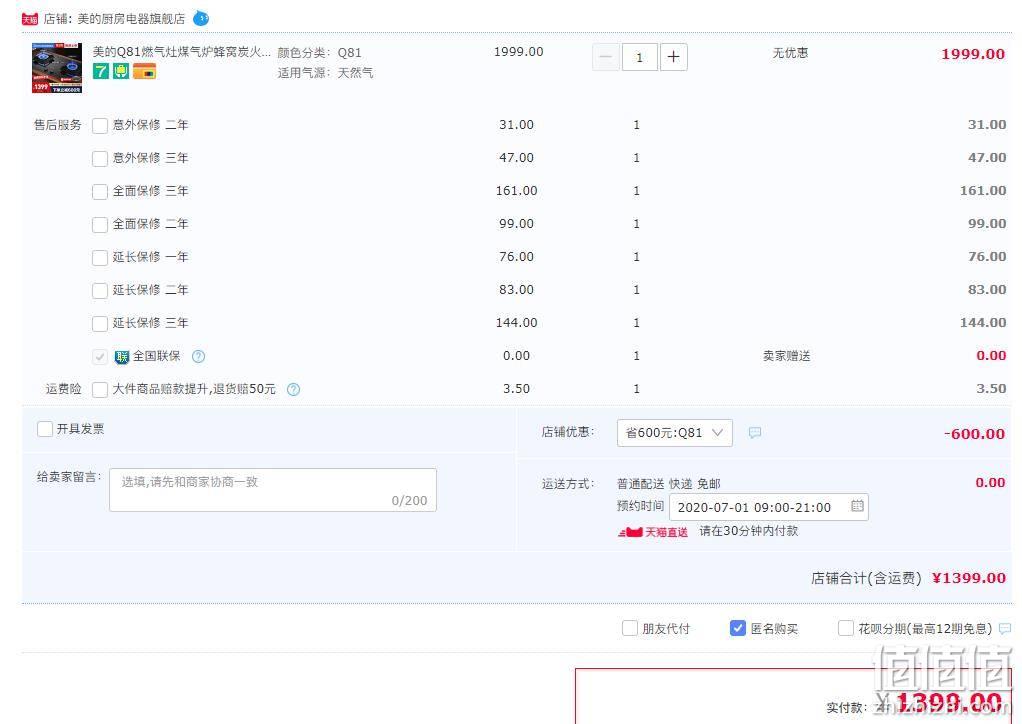Open the calendar picker in the 预约时间 field
The height and width of the screenshot is (724, 1022).
[857, 506]
